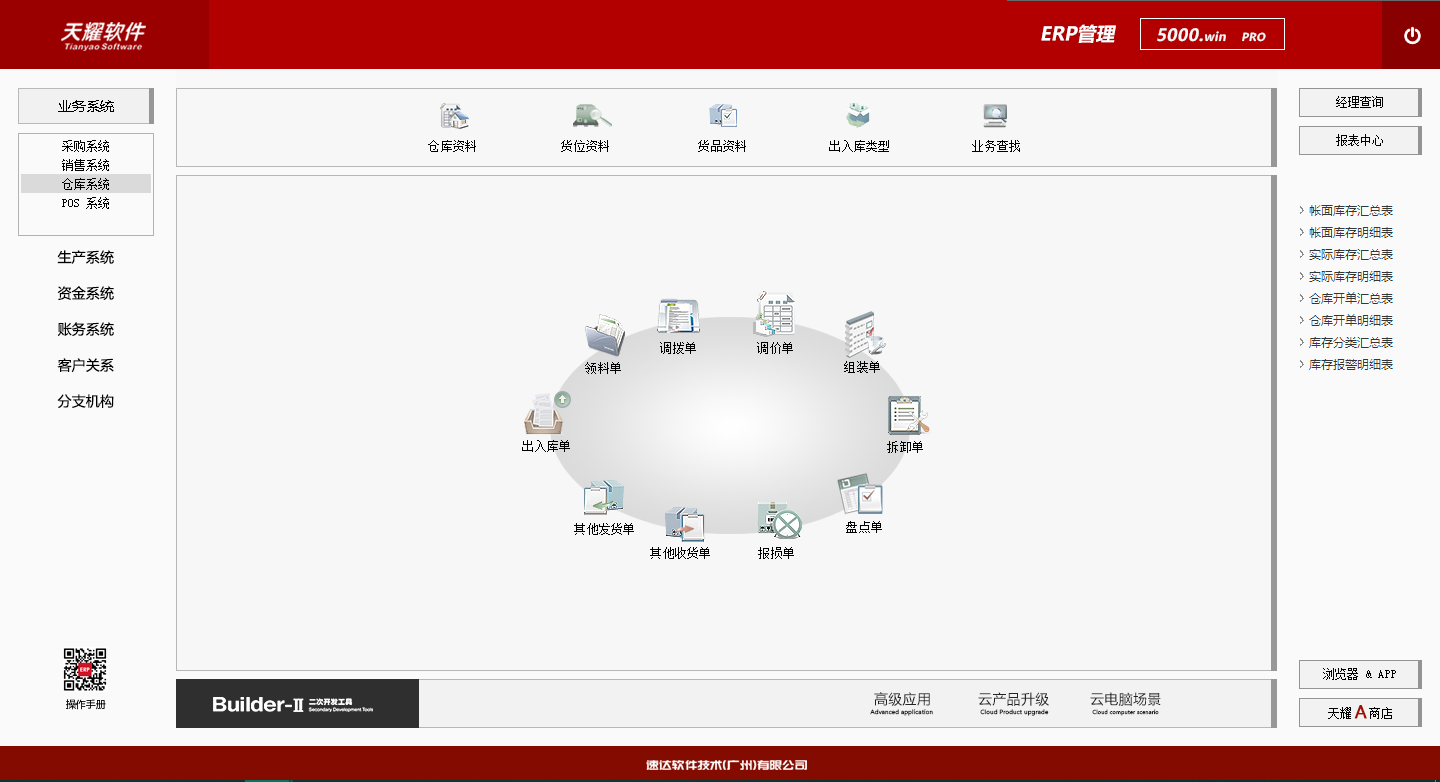1440x782 pixels.
Task: Open the 报损单 damage report icon
Action: 777,522
